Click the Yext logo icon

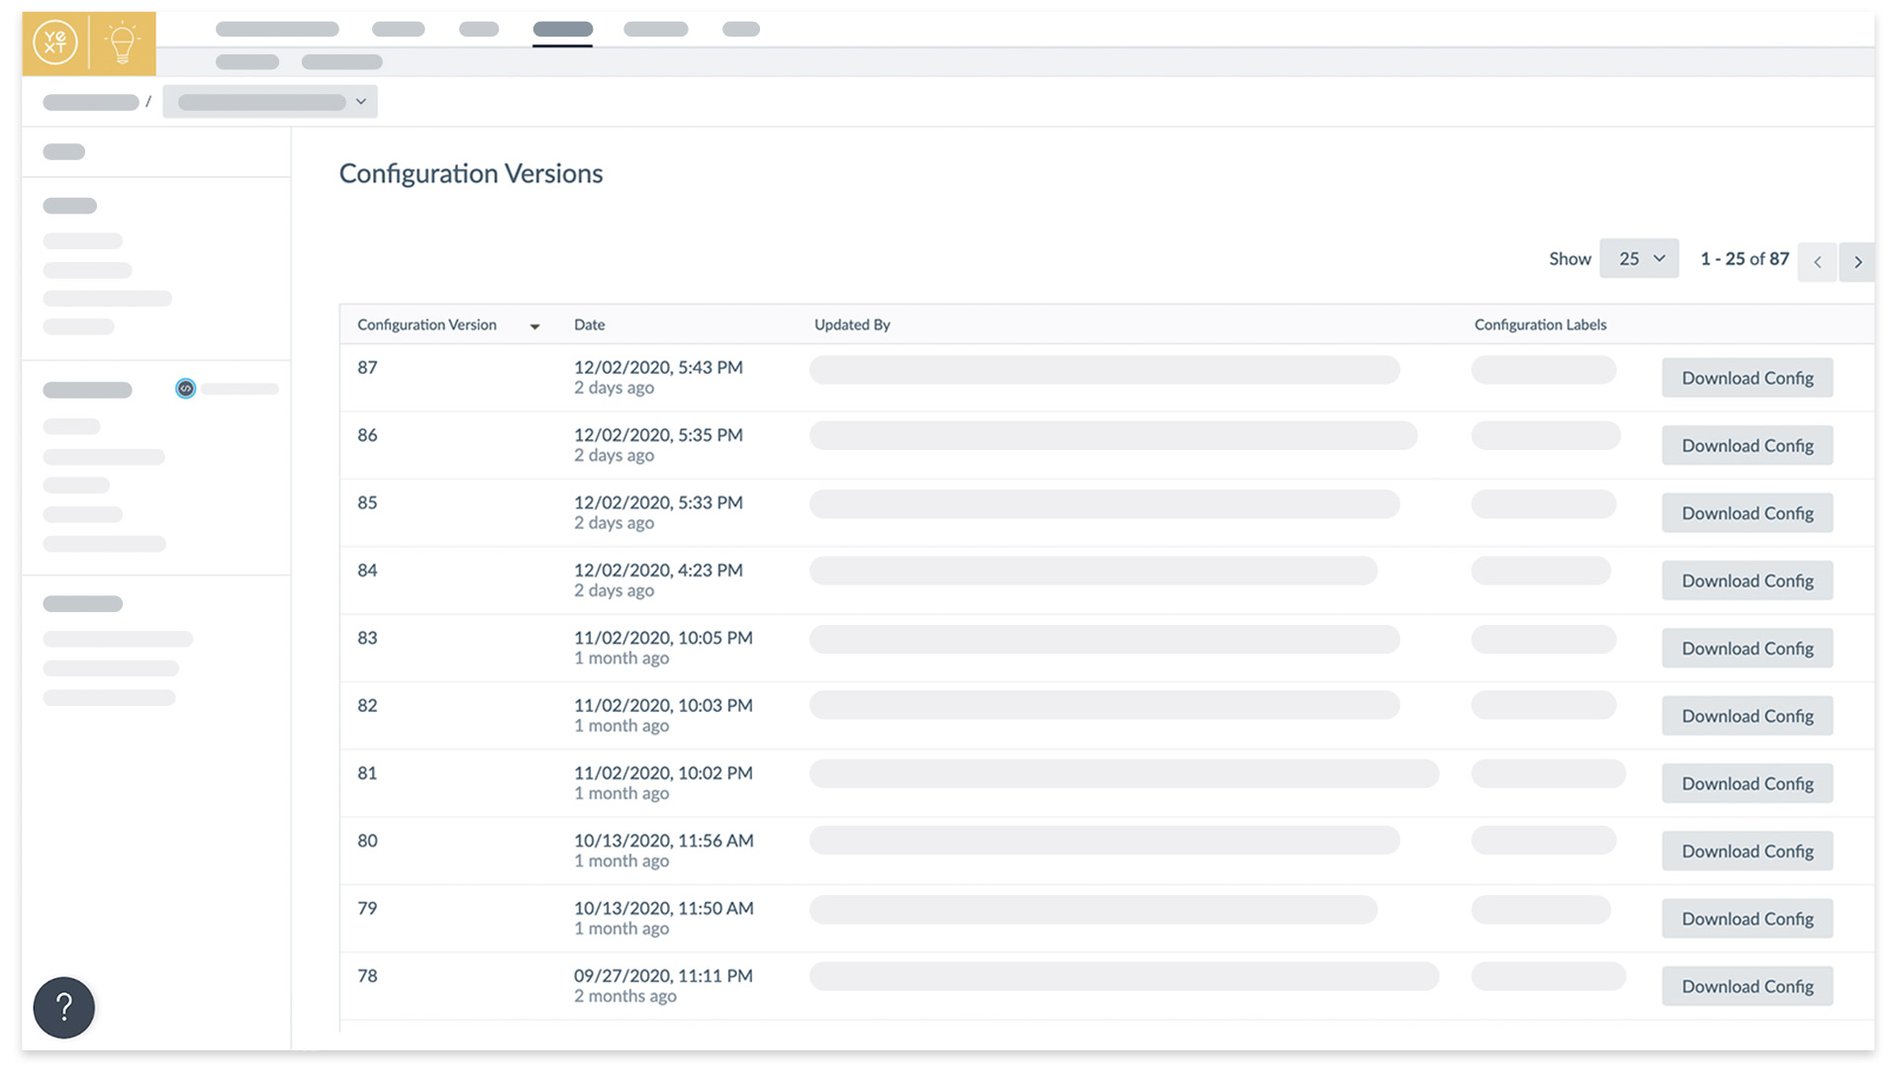55,43
